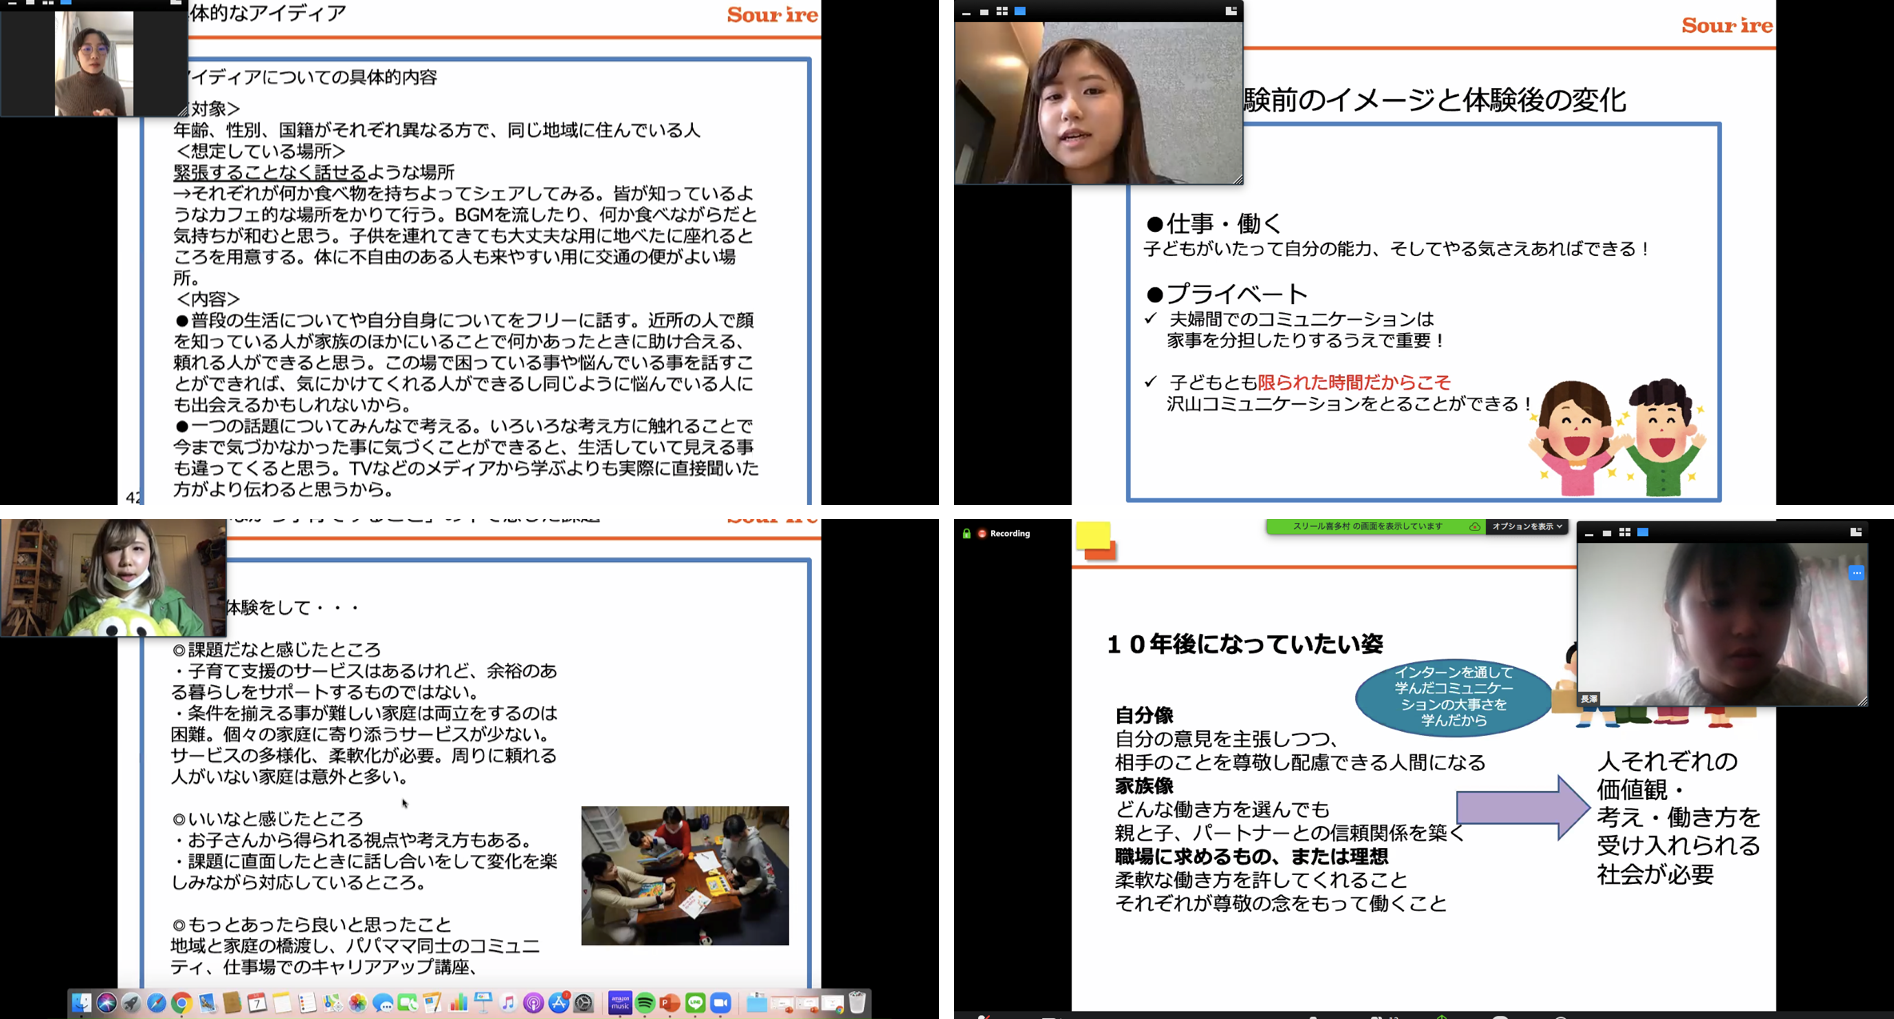
Task: Select single-thumbnail strip view in top-right video window
Action: pos(984,12)
